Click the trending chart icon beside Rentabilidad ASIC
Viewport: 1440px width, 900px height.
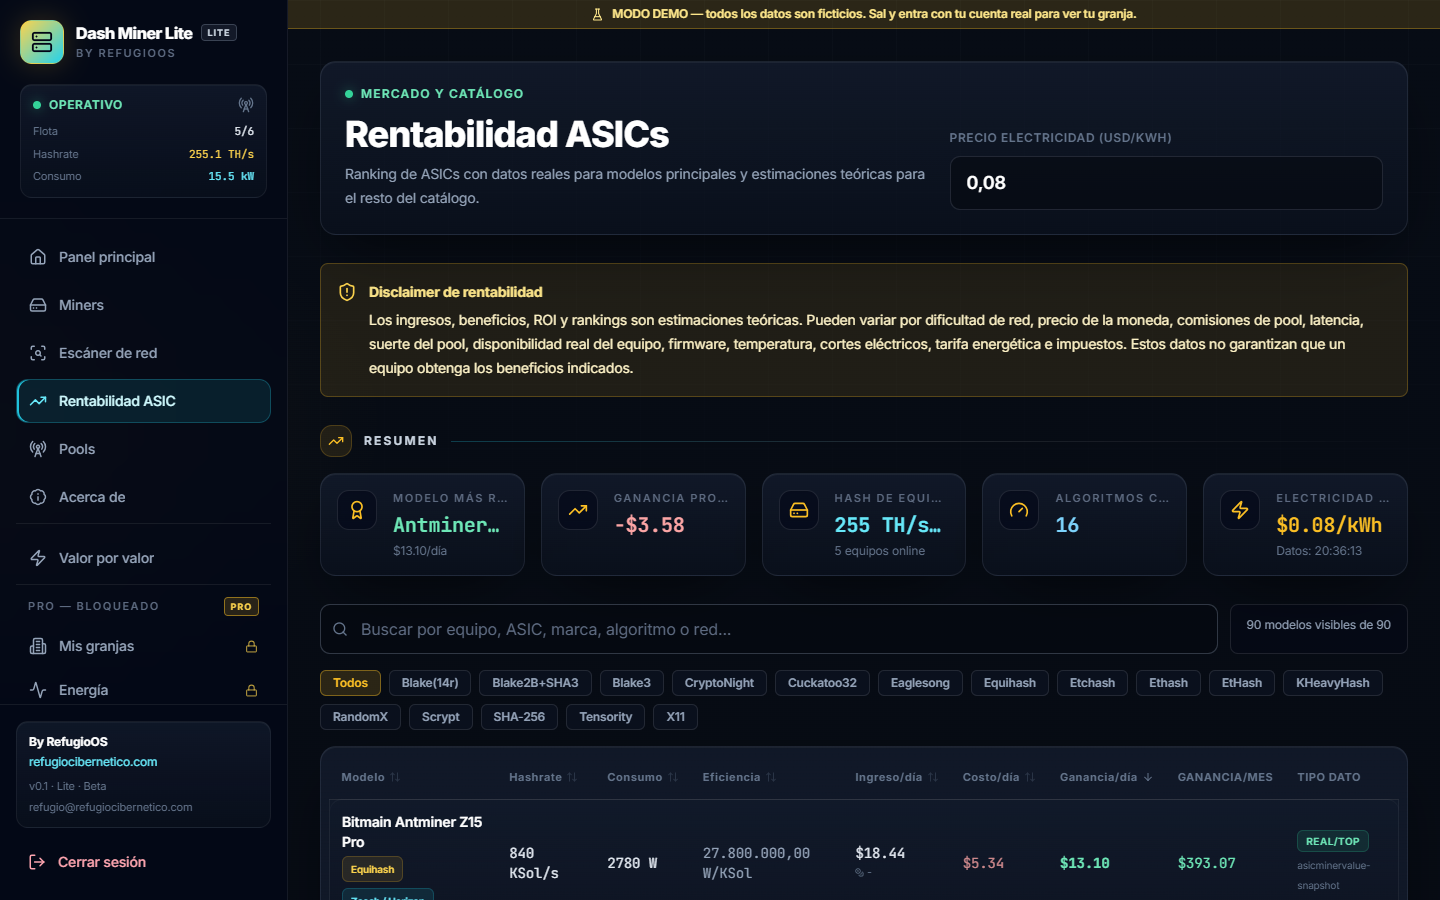38,401
